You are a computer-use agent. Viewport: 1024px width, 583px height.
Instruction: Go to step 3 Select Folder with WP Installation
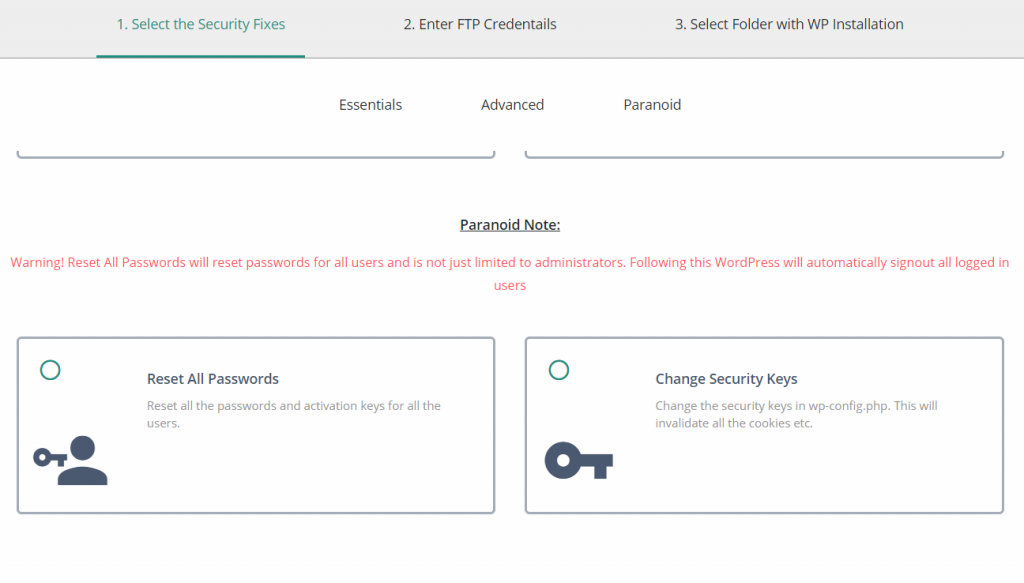pyautogui.click(x=789, y=24)
